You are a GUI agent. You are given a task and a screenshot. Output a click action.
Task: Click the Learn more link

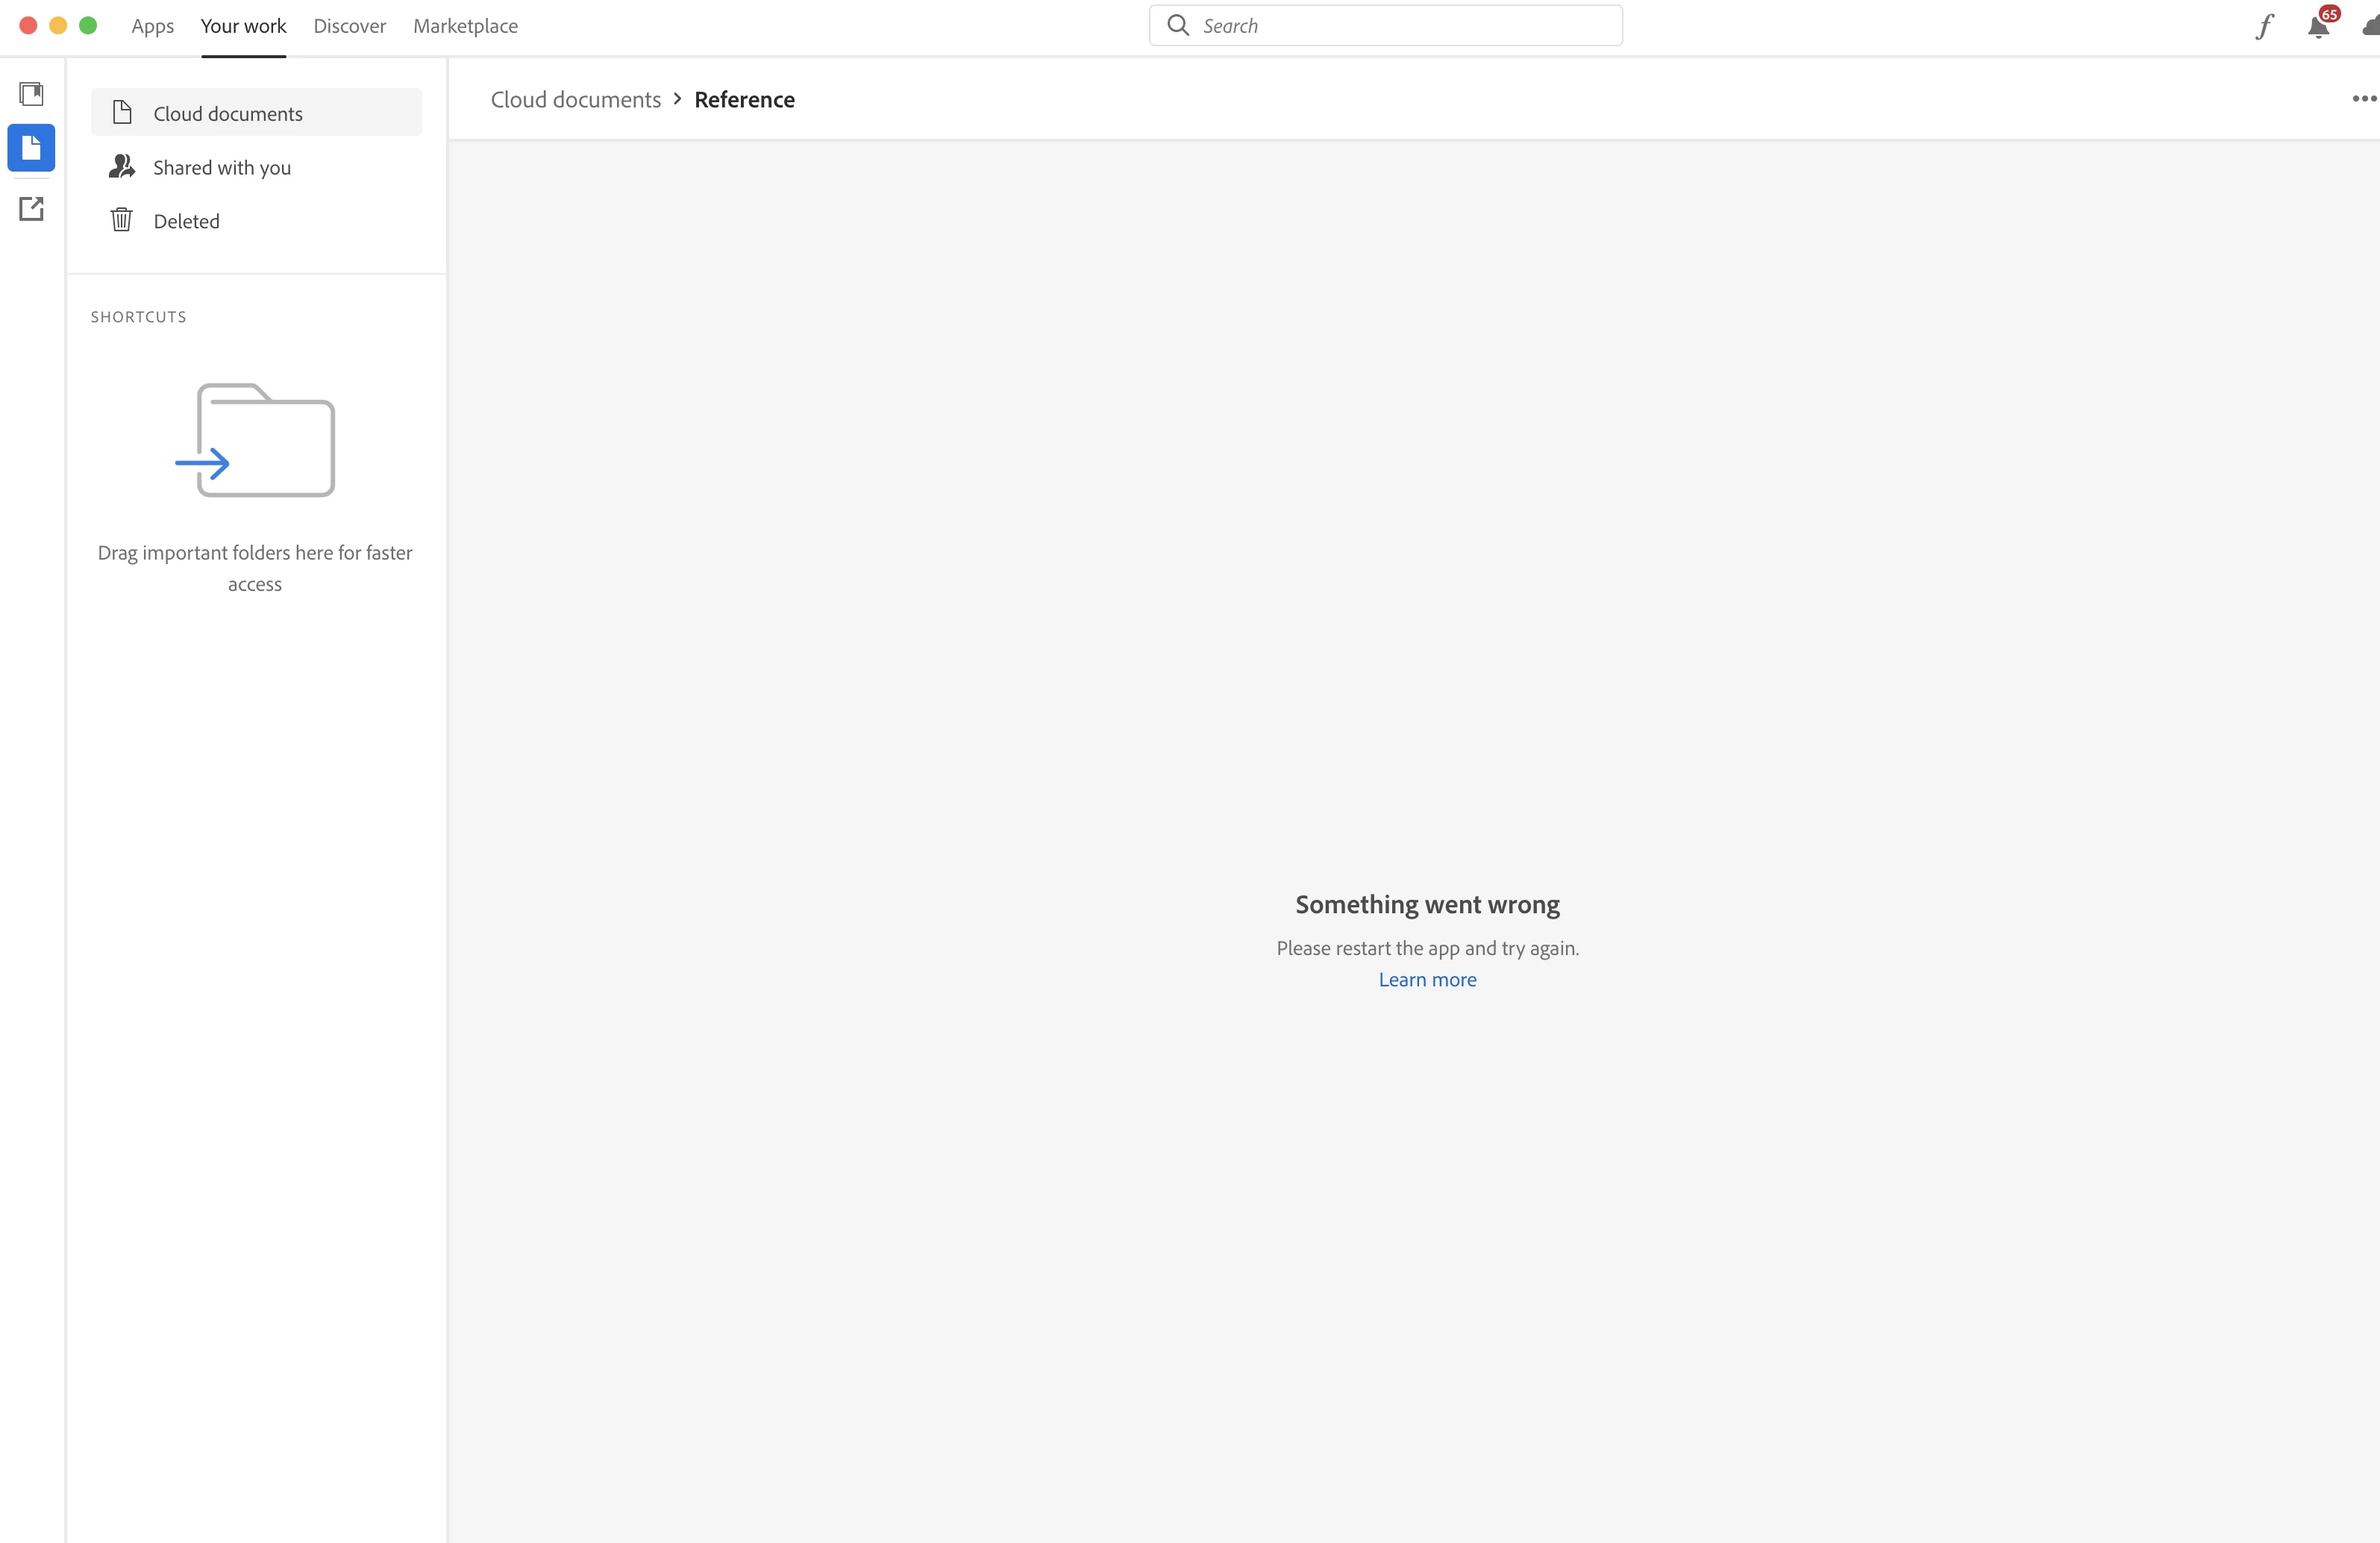click(1427, 980)
